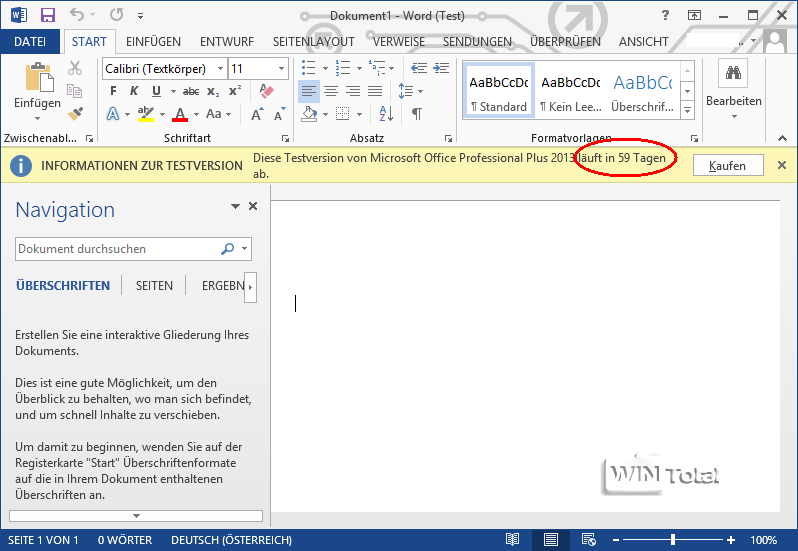This screenshot has width=798, height=551.
Task: Select print layout view
Action: click(551, 539)
